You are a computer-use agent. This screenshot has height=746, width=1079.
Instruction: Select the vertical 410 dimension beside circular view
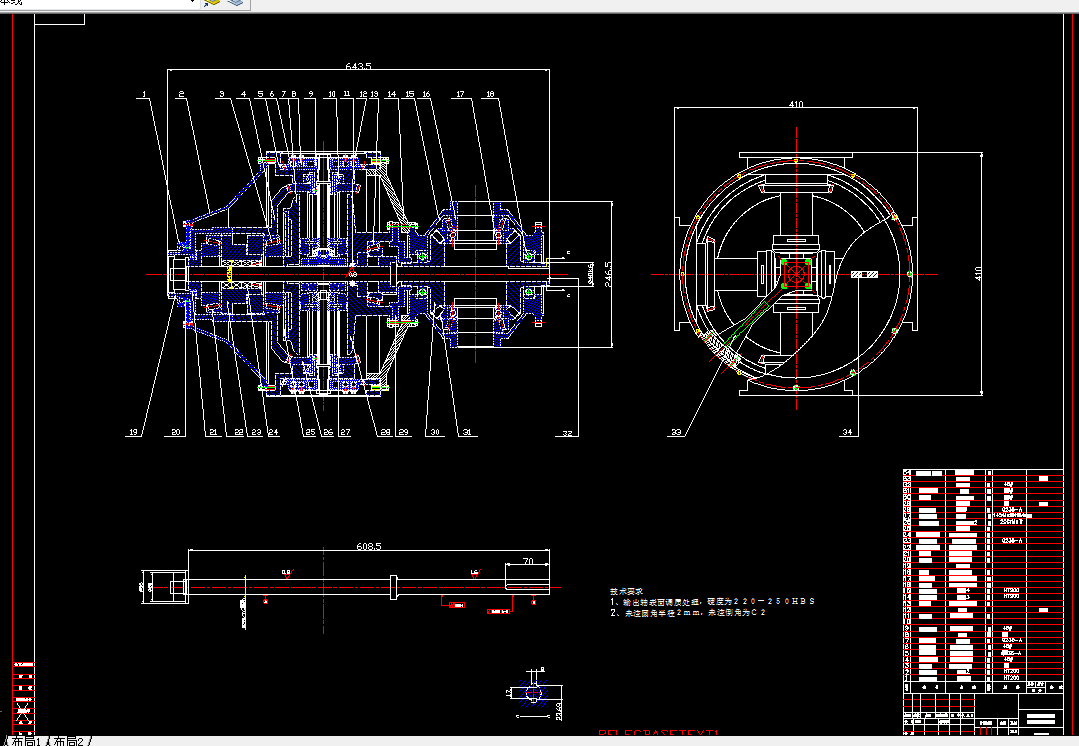click(x=979, y=274)
